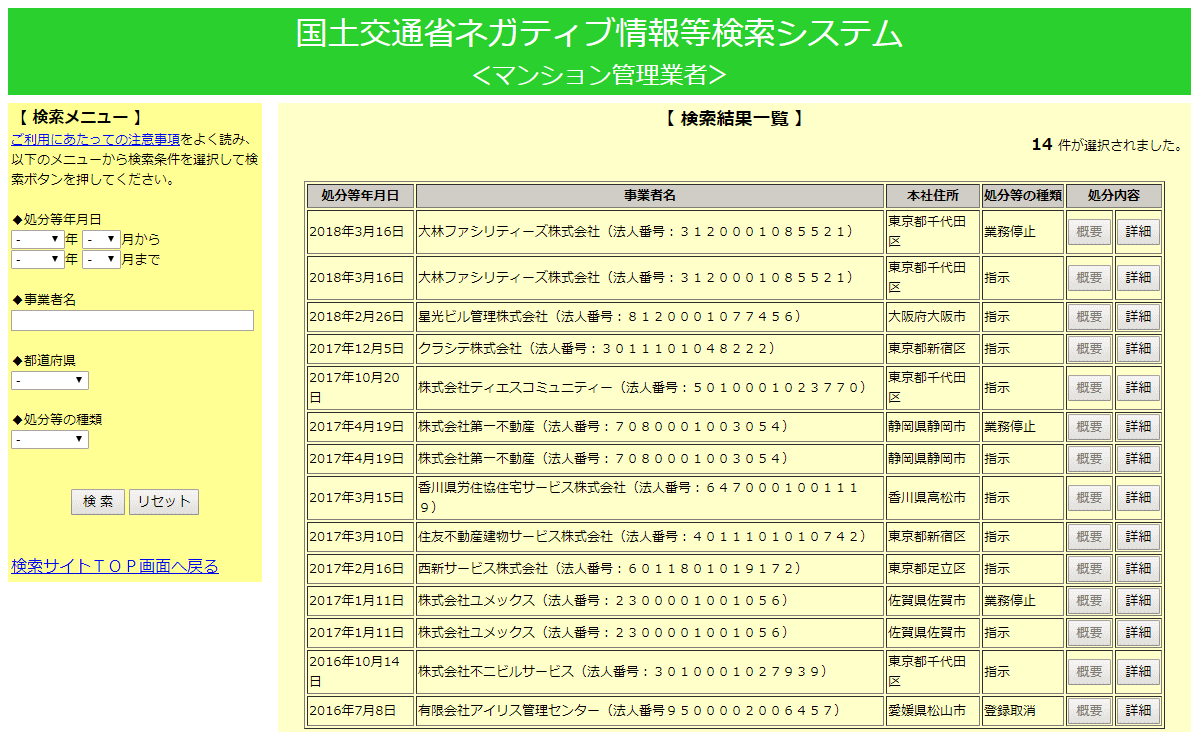Screen dimensions: 1195x740
Task: Click 概要 for 西新サービス株式会社 row
Action: [x=1089, y=569]
